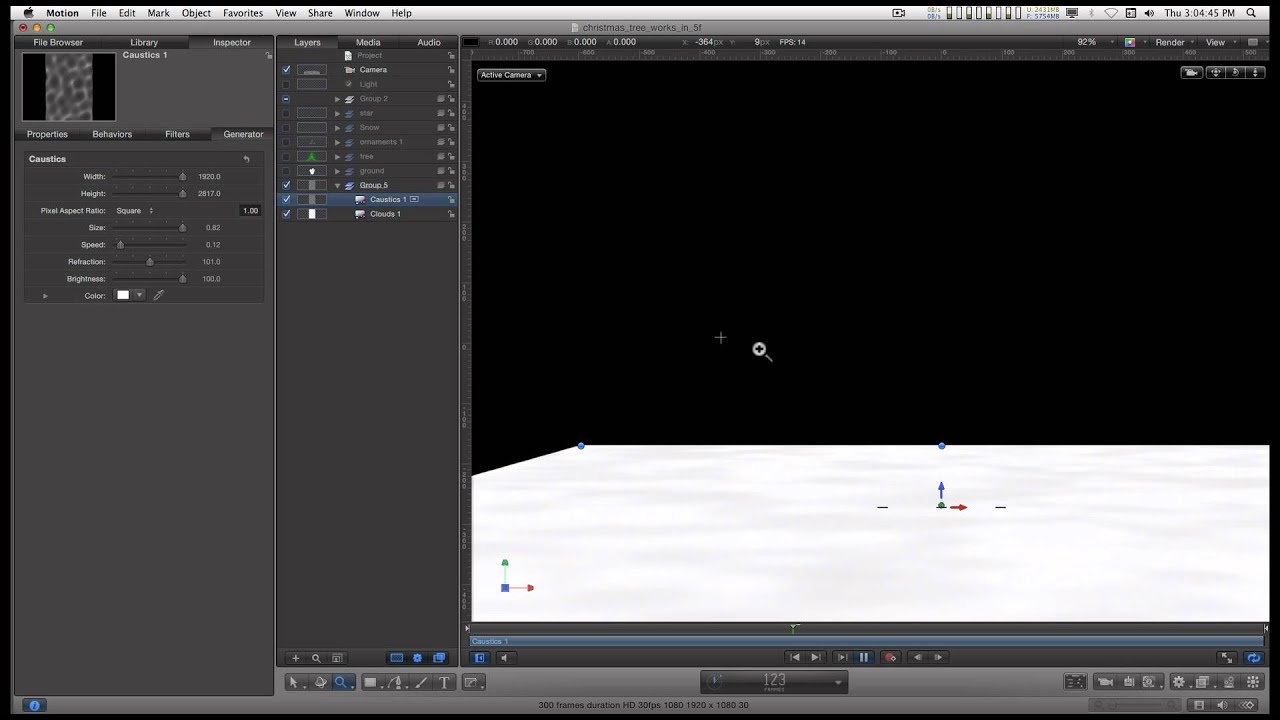This screenshot has width=1280, height=720.
Task: Add a new camera from toolbar
Action: tap(1105, 682)
